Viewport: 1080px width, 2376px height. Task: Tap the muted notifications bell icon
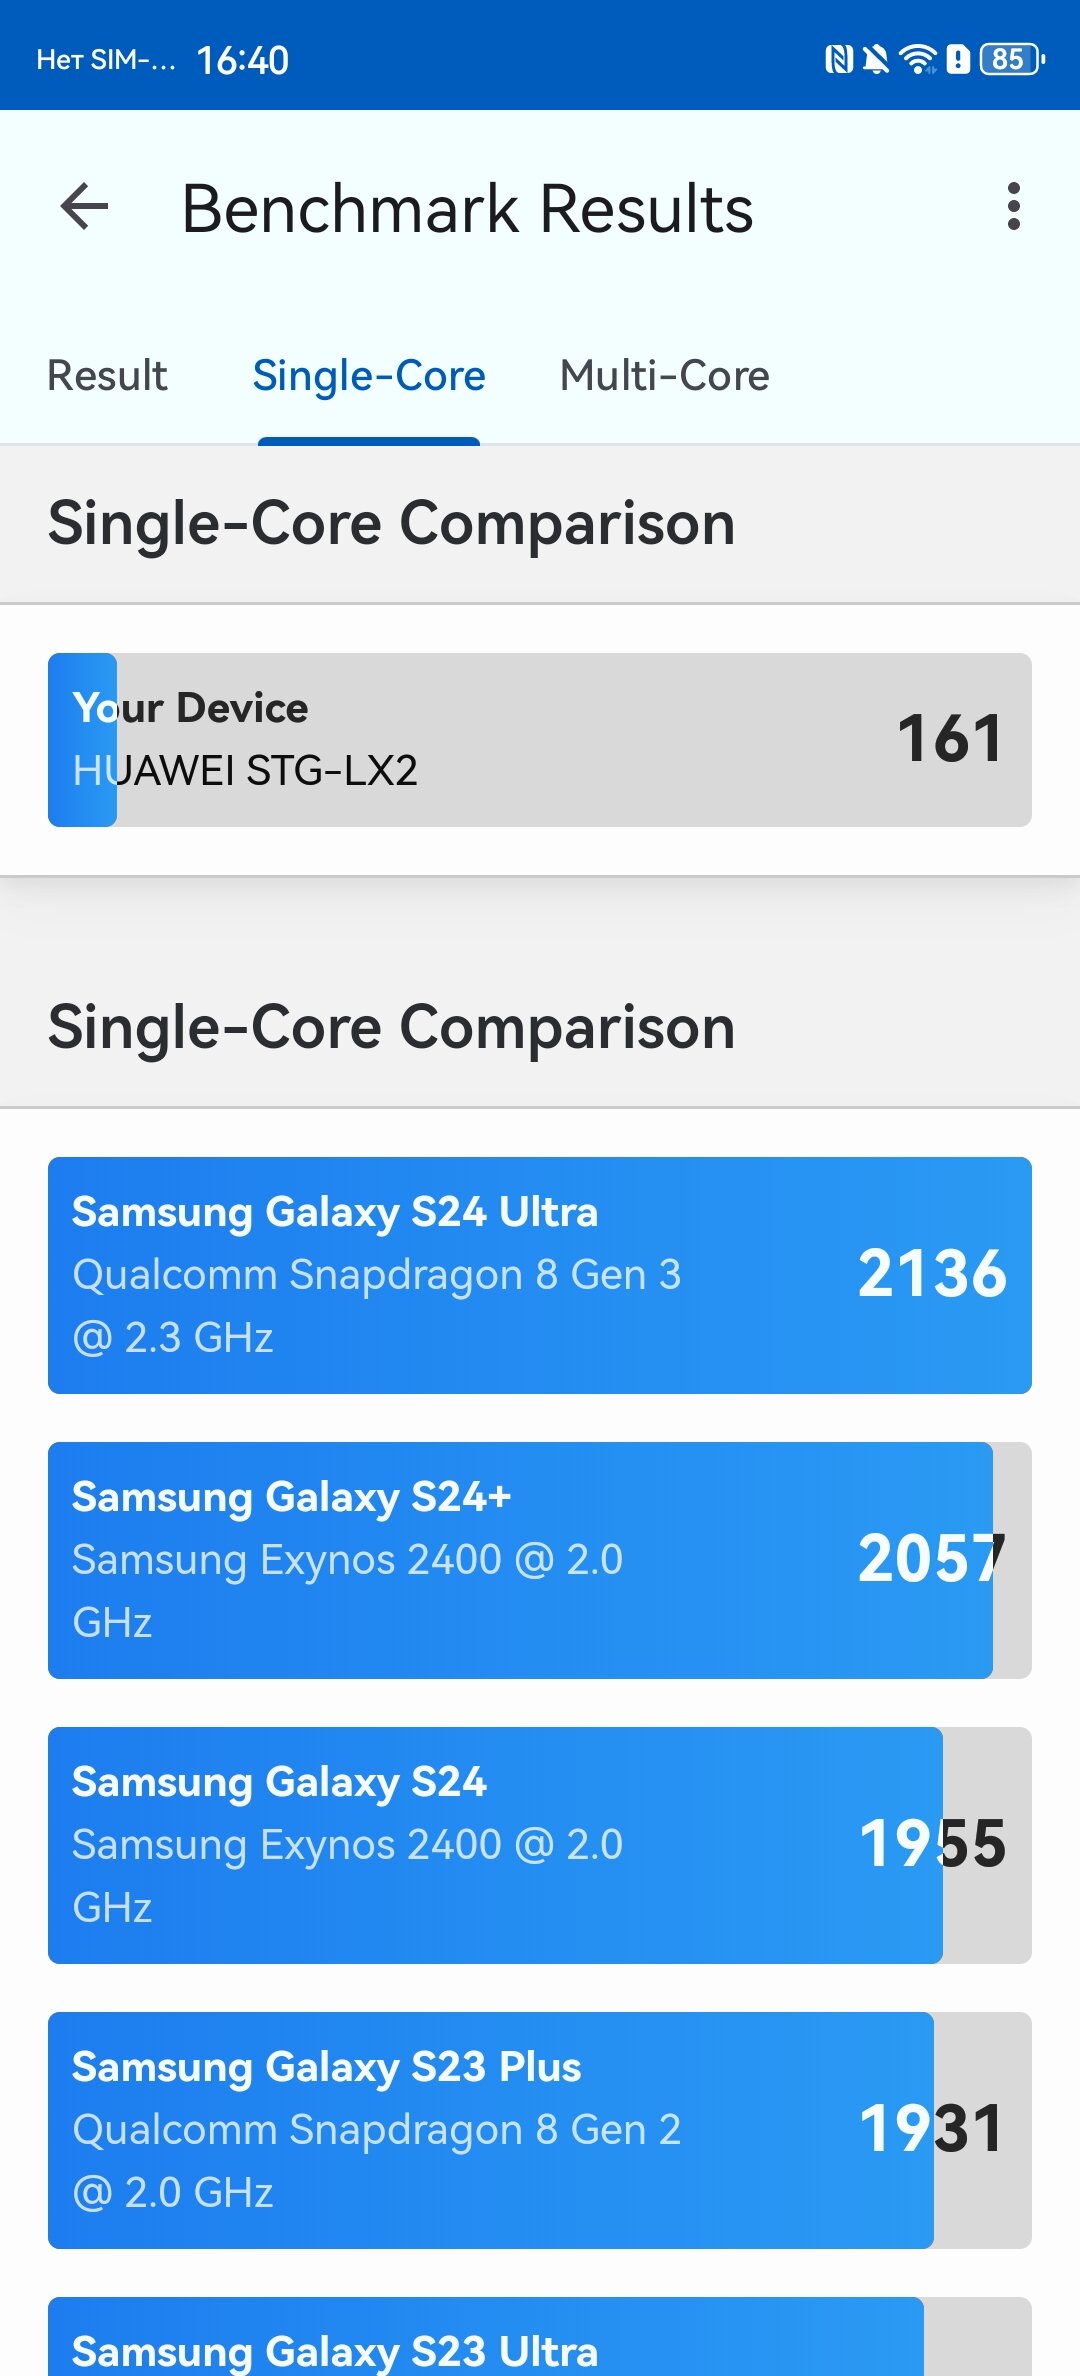click(x=876, y=60)
